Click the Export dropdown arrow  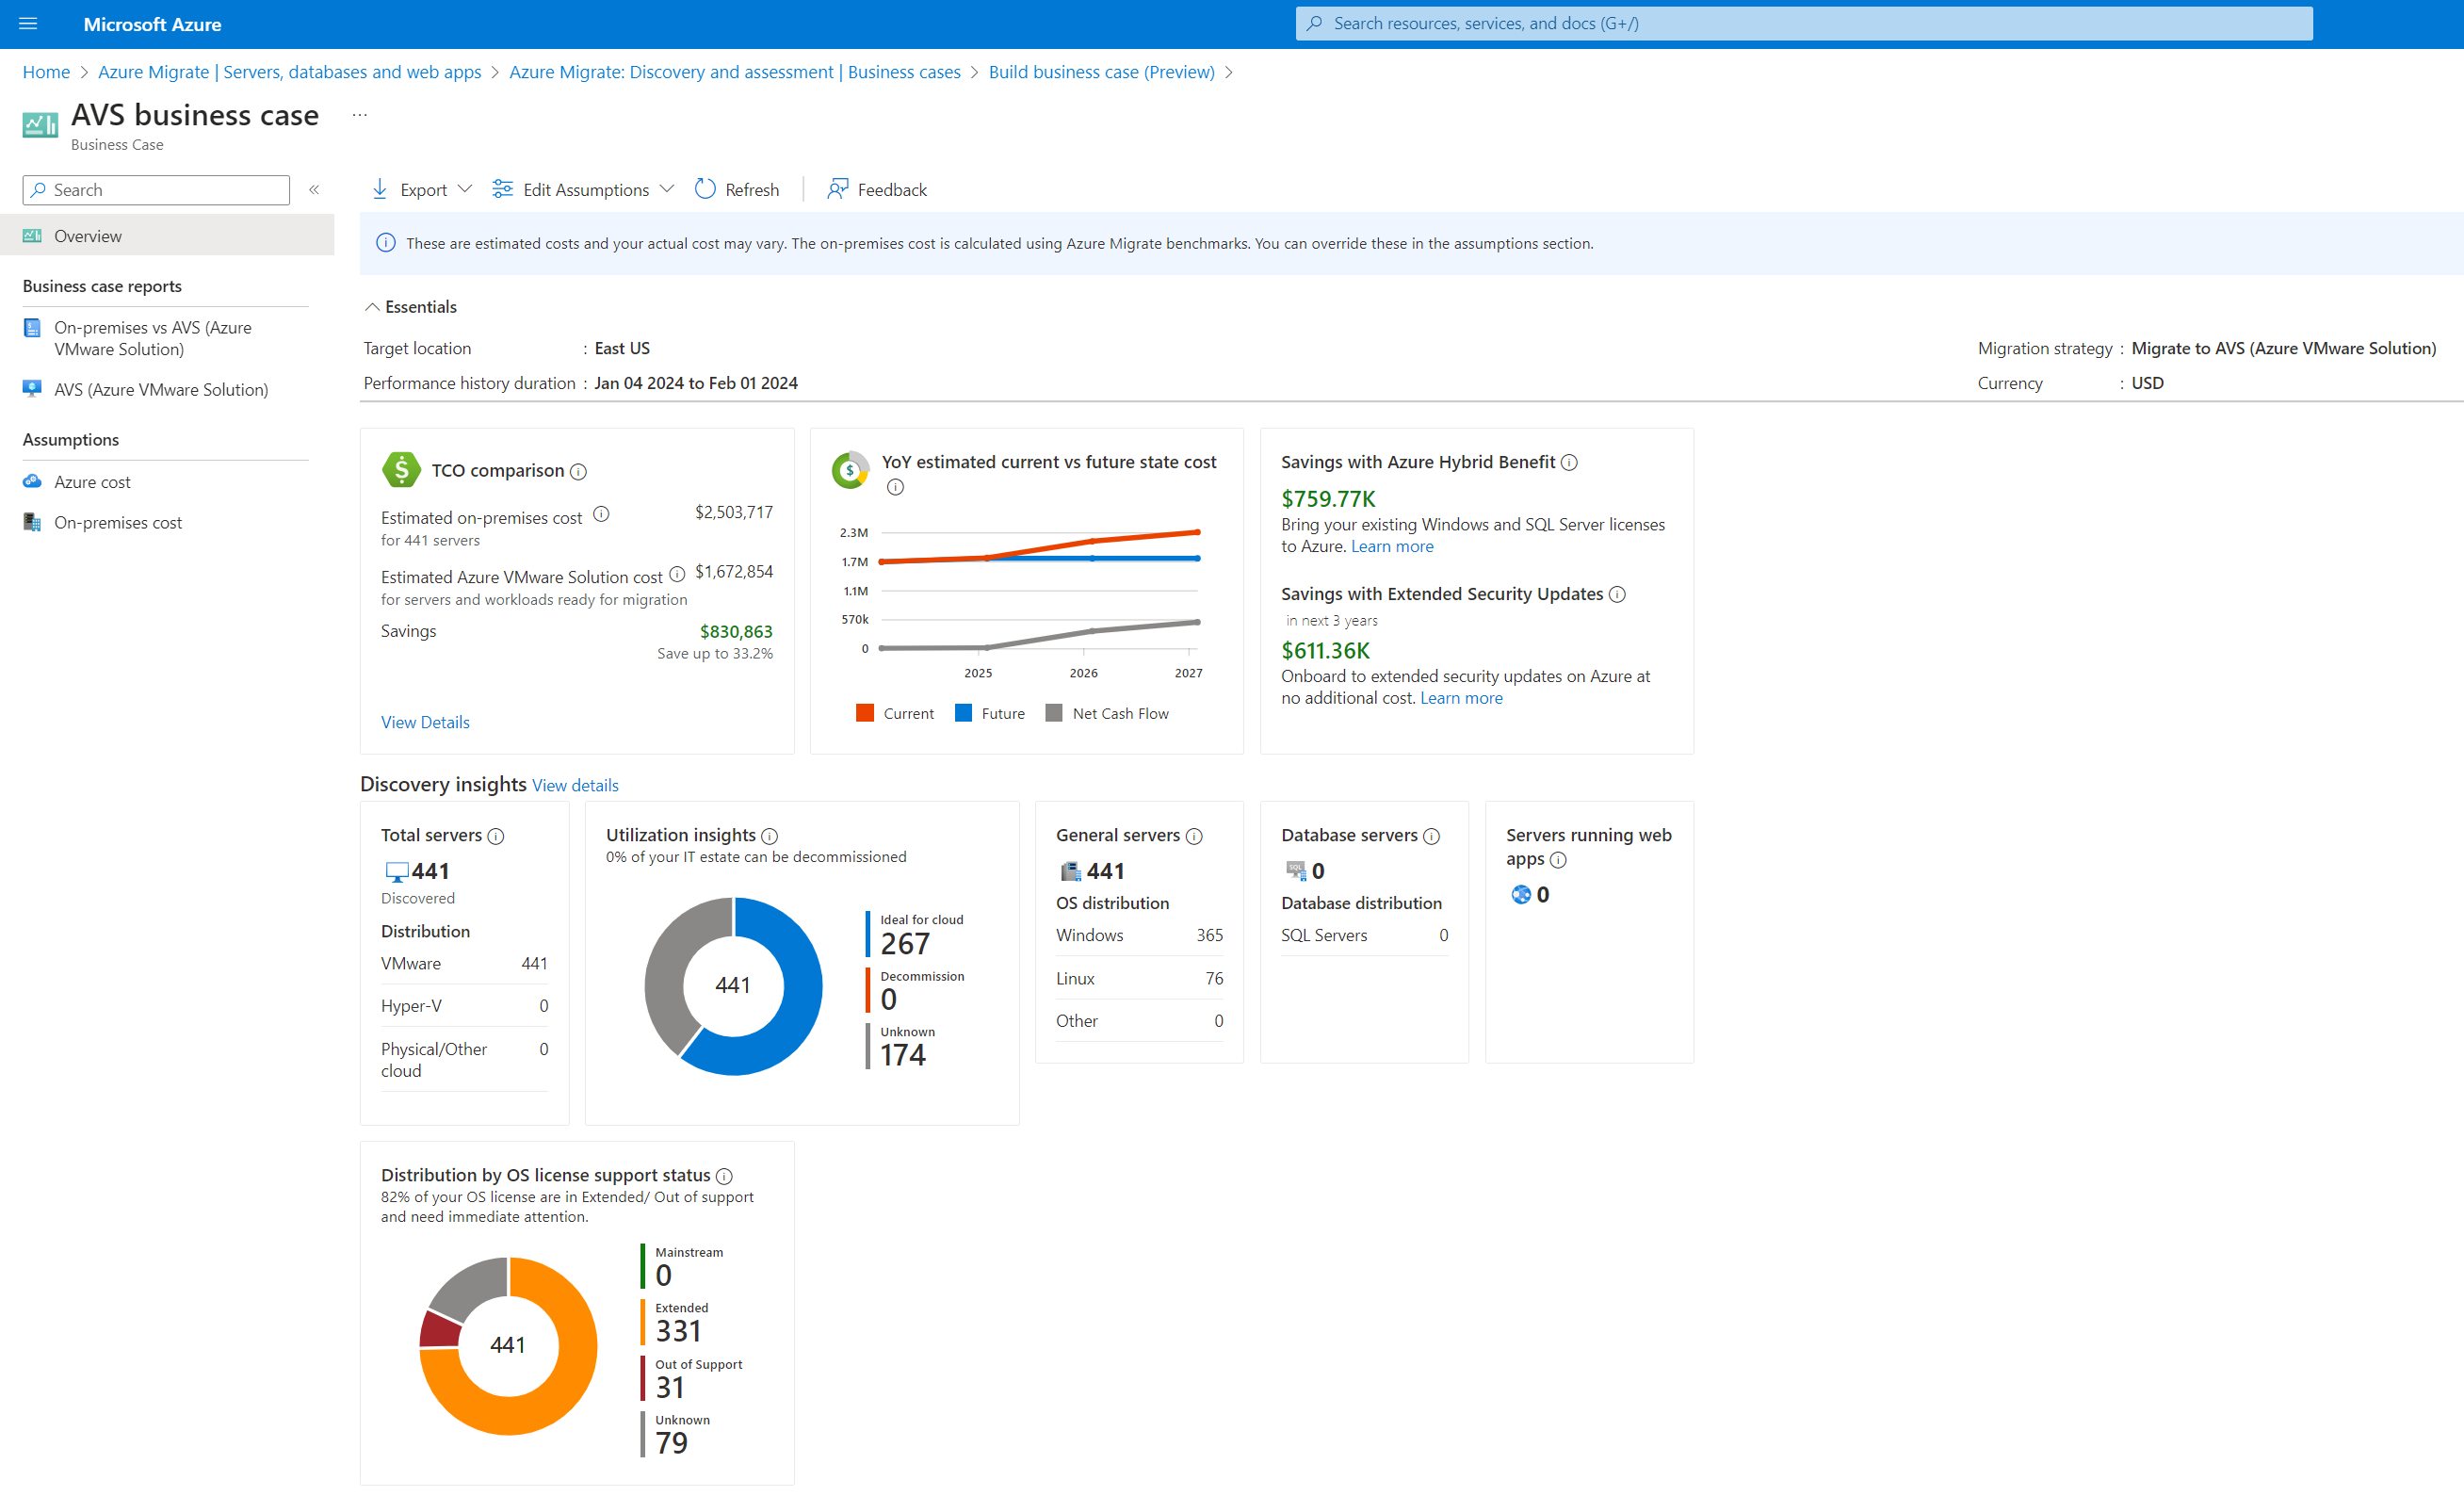click(x=462, y=188)
